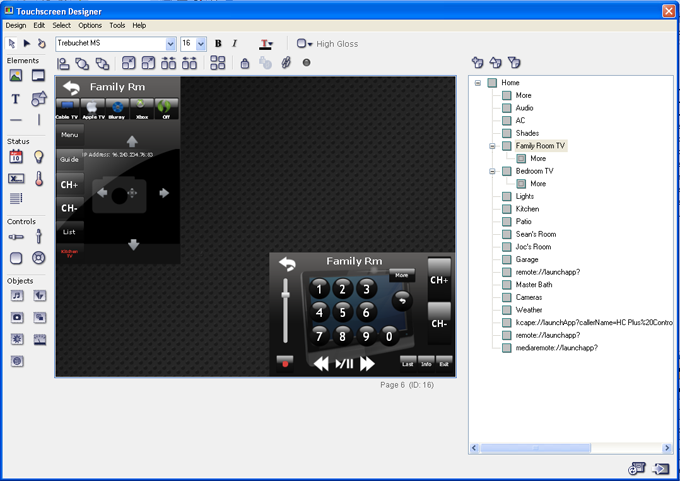The width and height of the screenshot is (680, 481).
Task: Open the text color picker
Action: [266, 44]
